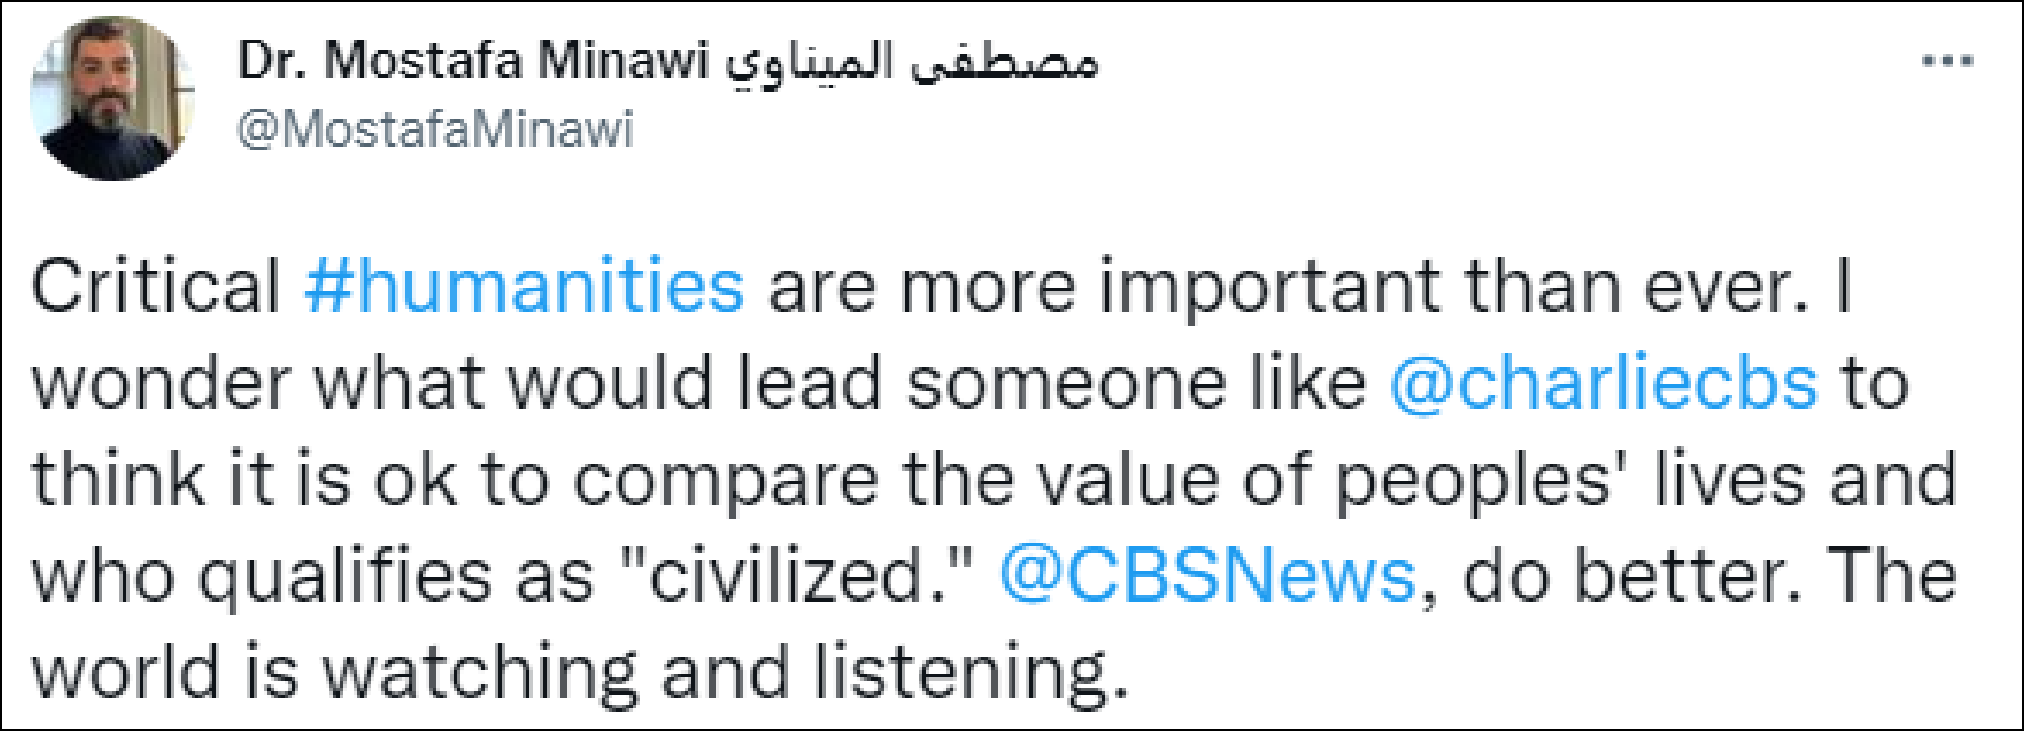2024x731 pixels.
Task: Click the Arabic name مصطفى الميناوي
Action: coord(911,62)
